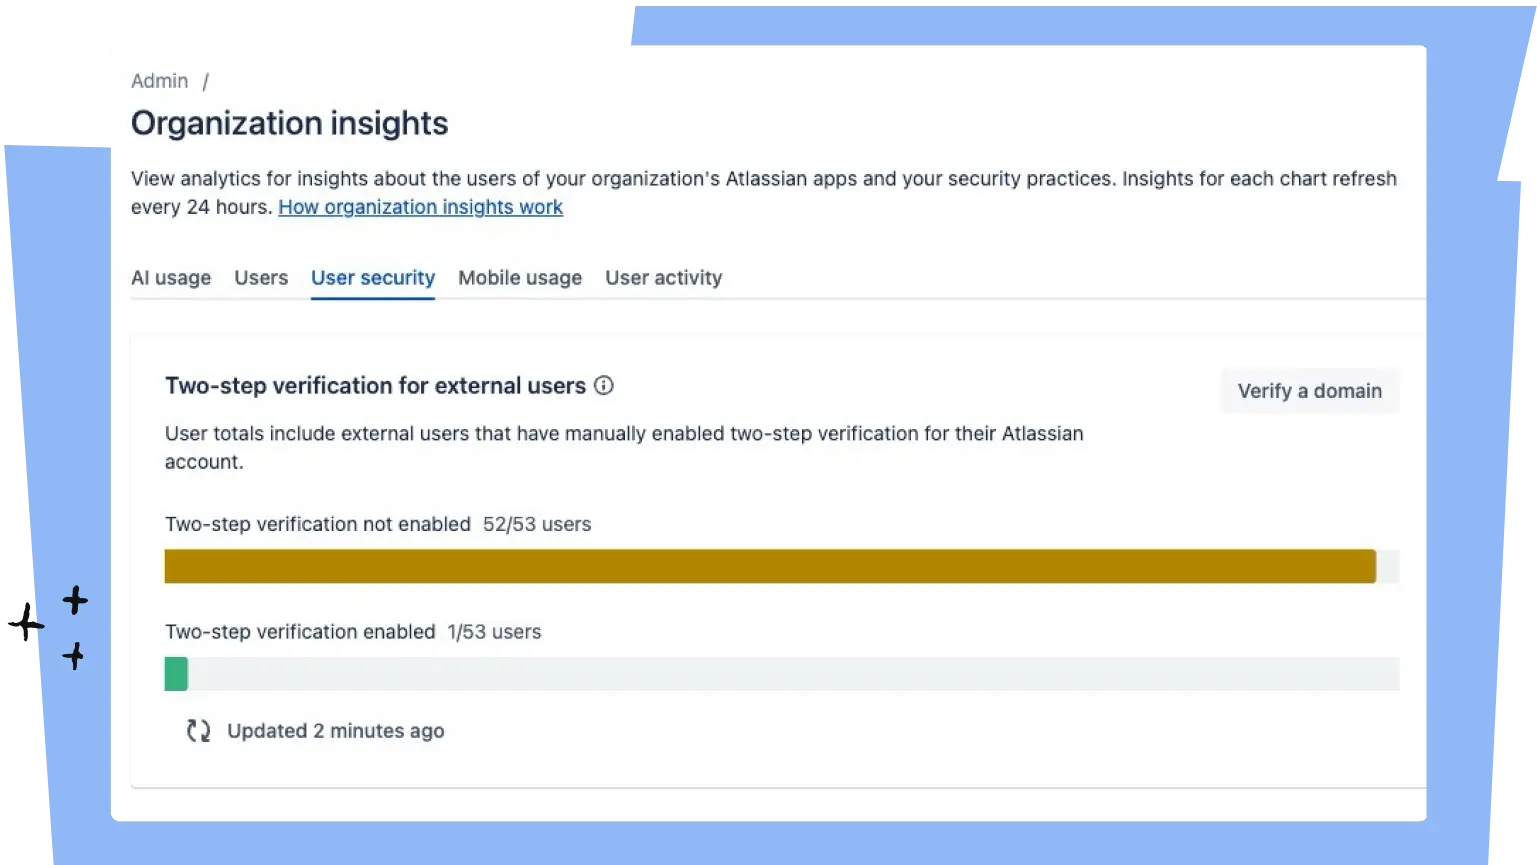Navigate to Admin breadcrumb

tap(160, 81)
